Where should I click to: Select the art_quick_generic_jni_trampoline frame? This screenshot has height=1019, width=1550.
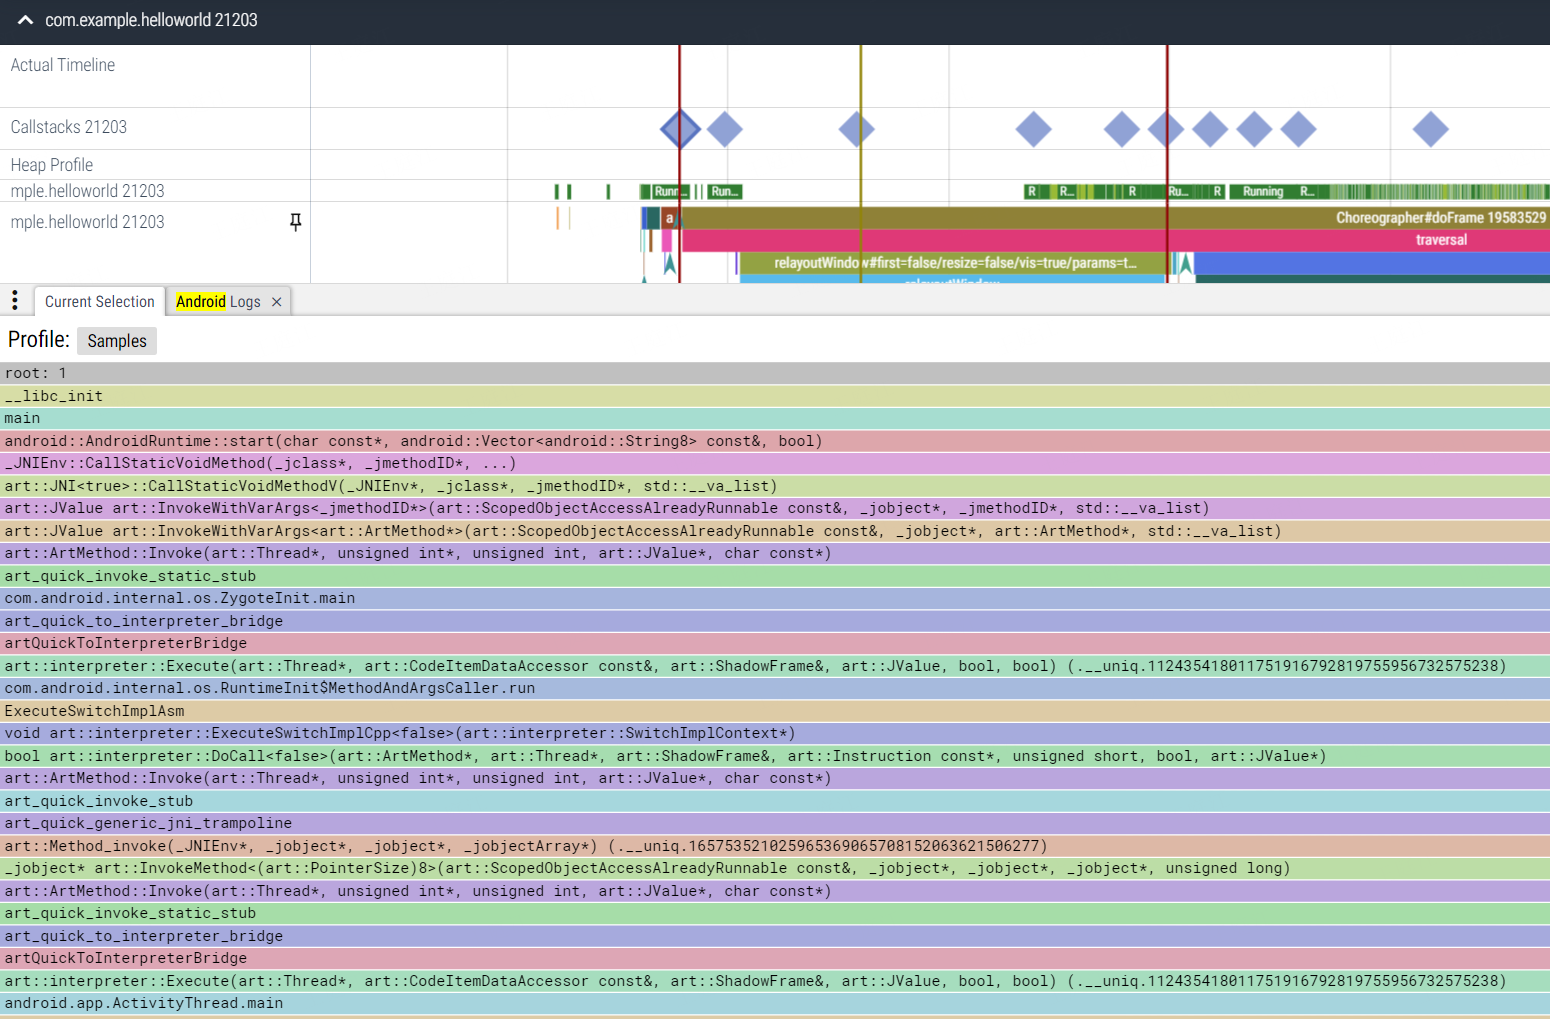[775, 823]
